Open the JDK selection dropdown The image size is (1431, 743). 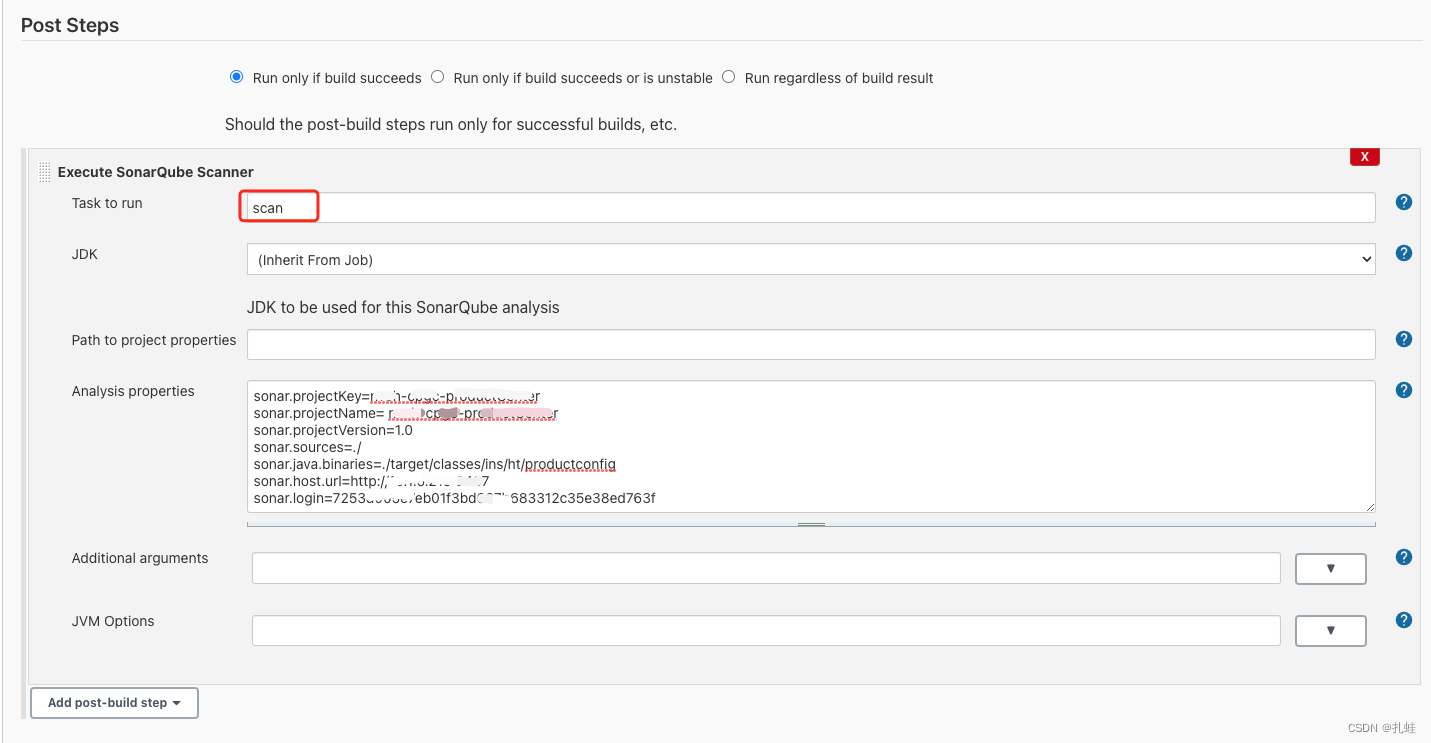pyautogui.click(x=811, y=259)
